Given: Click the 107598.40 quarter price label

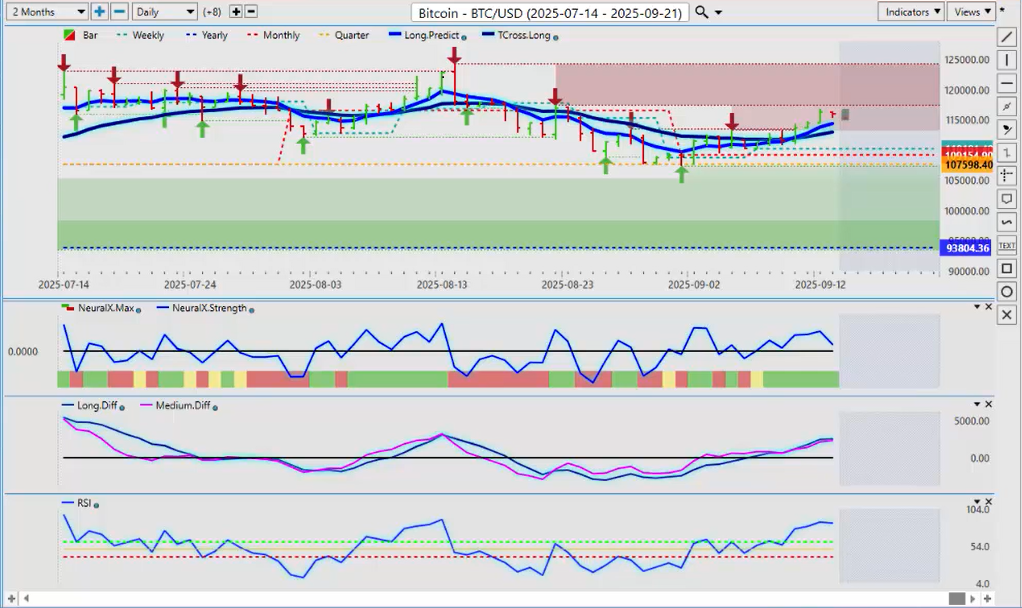Looking at the screenshot, I should tap(967, 165).
